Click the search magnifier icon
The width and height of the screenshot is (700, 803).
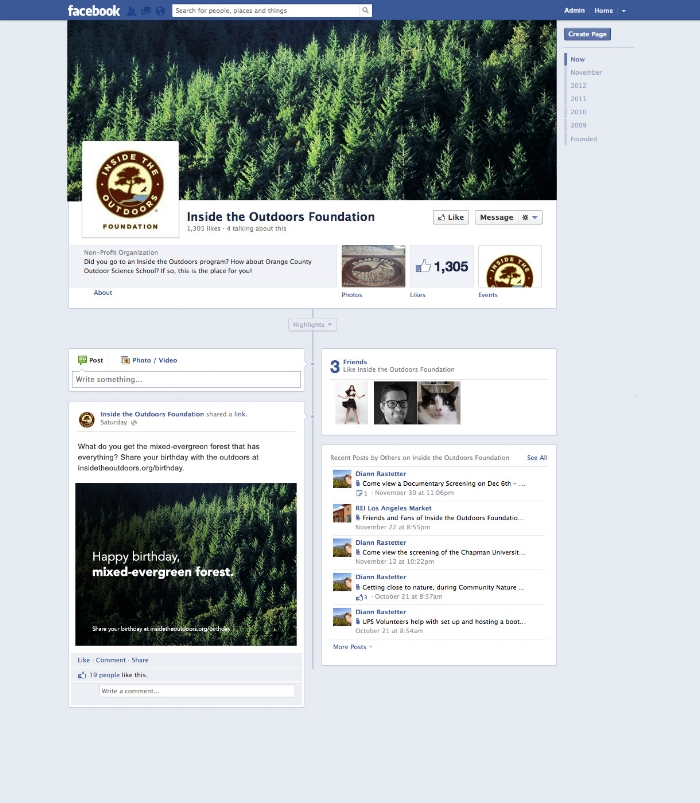365,10
